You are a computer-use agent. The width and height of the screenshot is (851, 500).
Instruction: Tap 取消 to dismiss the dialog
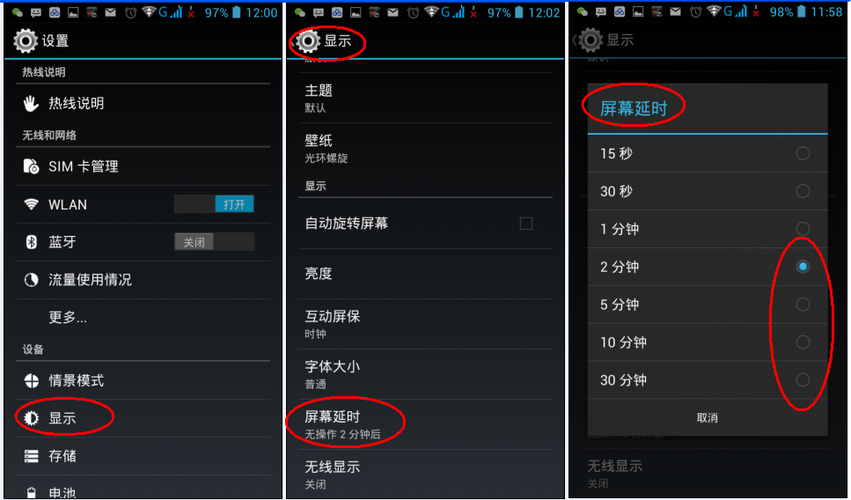(x=707, y=417)
